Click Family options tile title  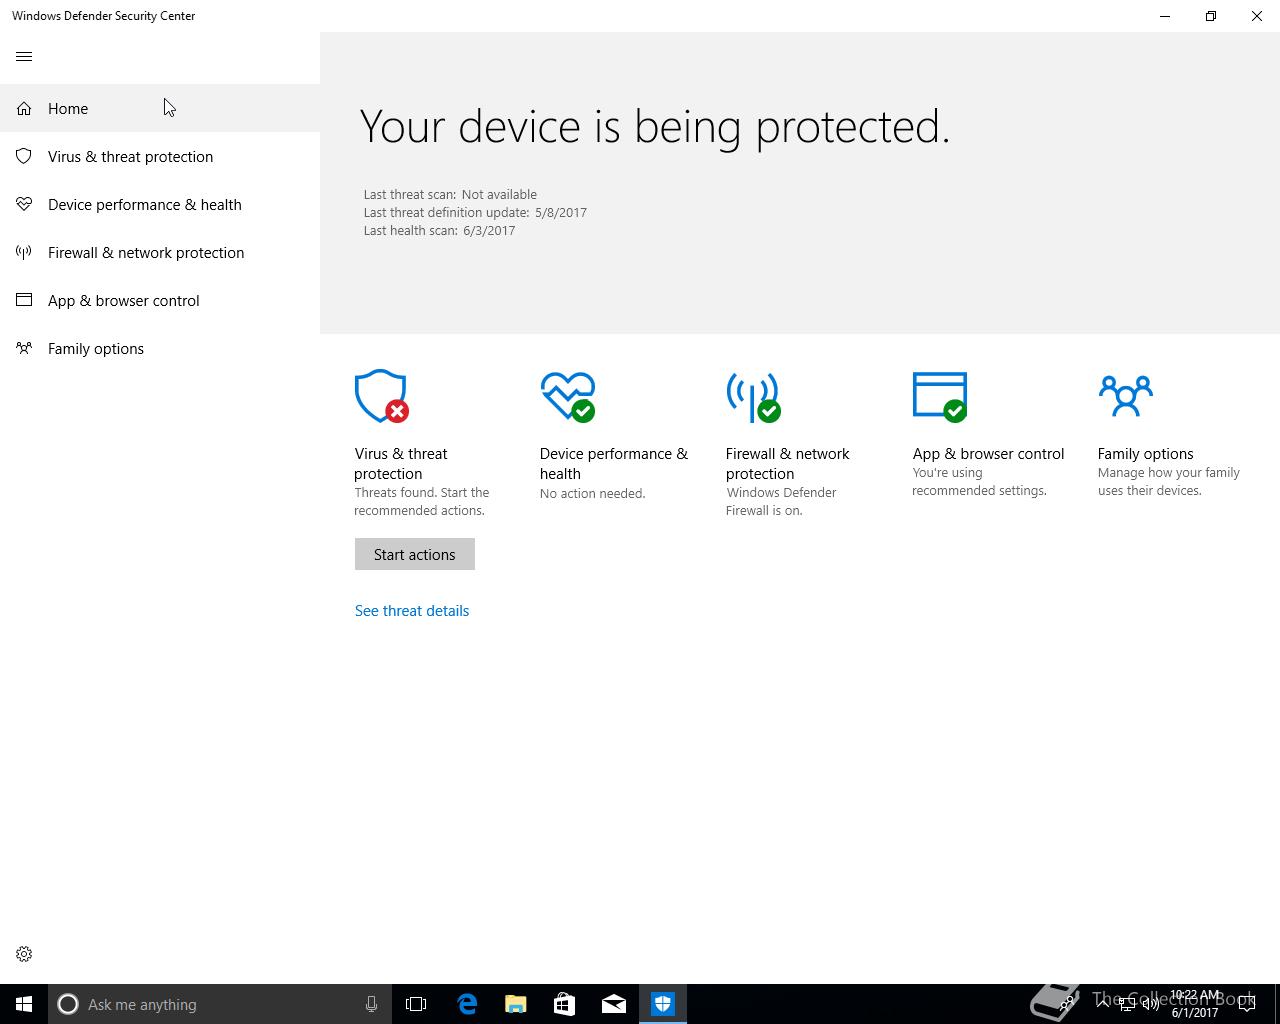(1146, 454)
